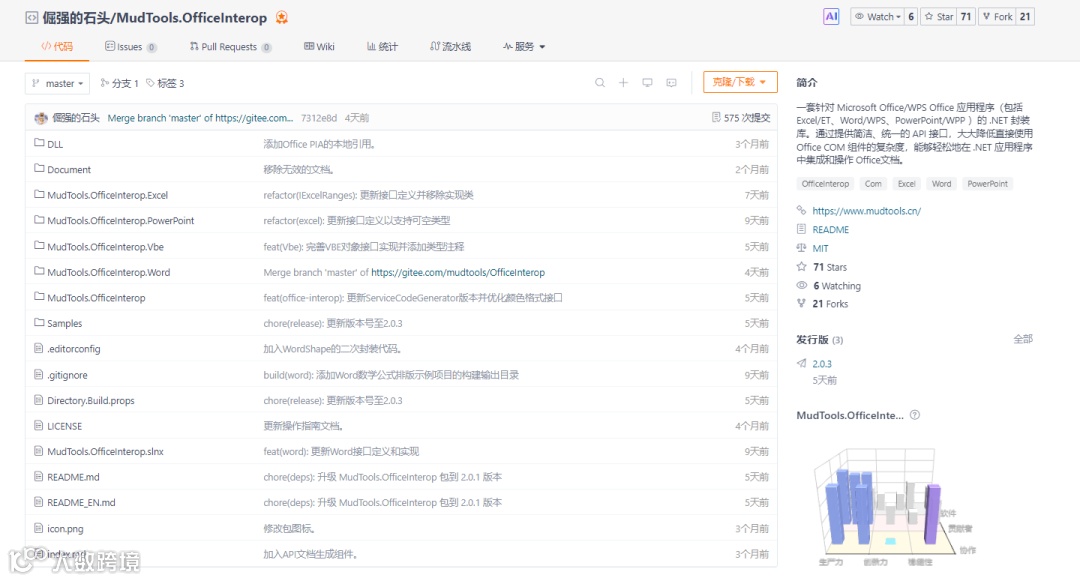This screenshot has width=1080, height=581.
Task: Open the 575 次提交 commits link
Action: click(741, 118)
